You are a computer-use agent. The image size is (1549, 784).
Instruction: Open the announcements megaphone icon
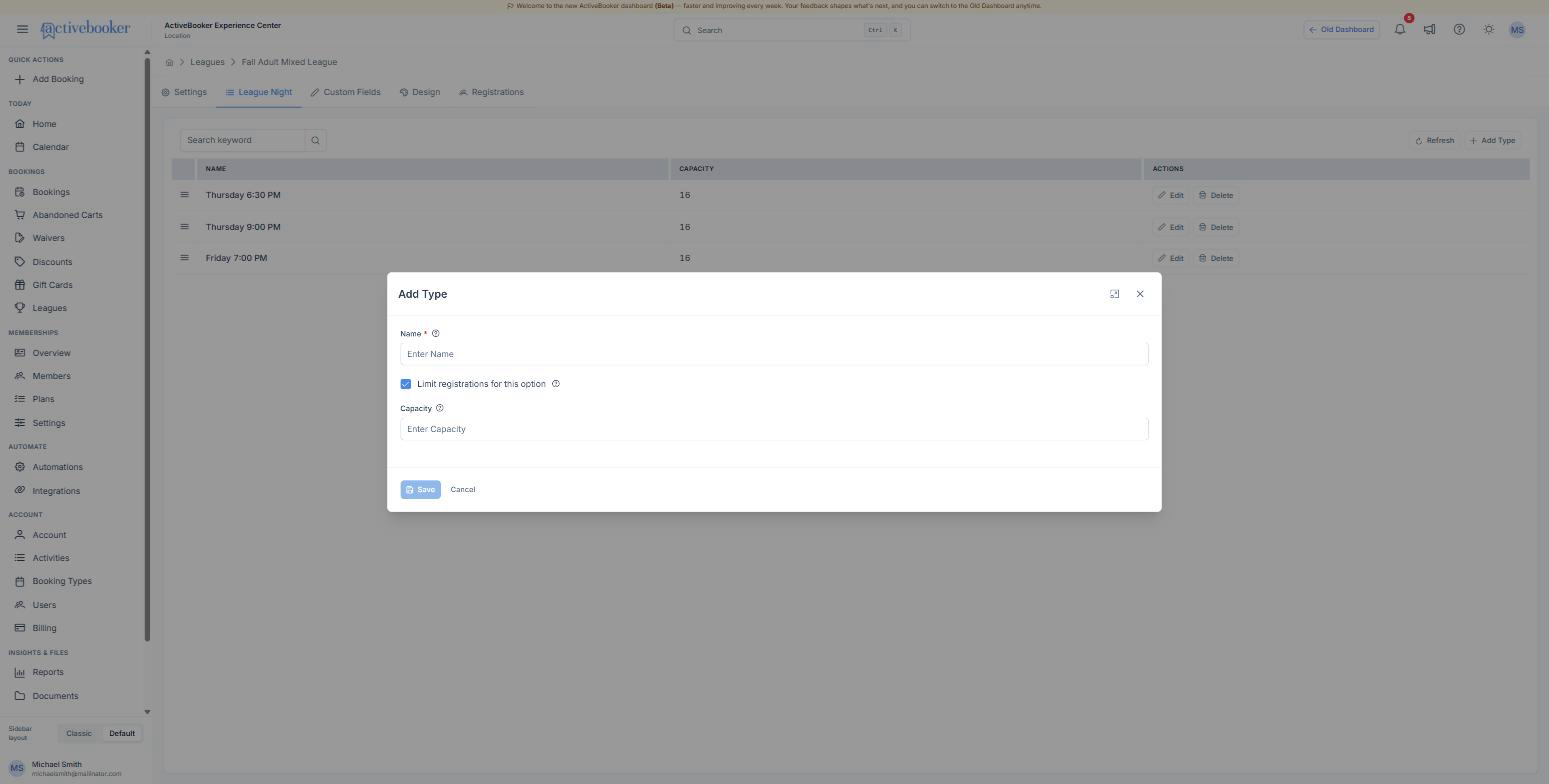(1430, 30)
